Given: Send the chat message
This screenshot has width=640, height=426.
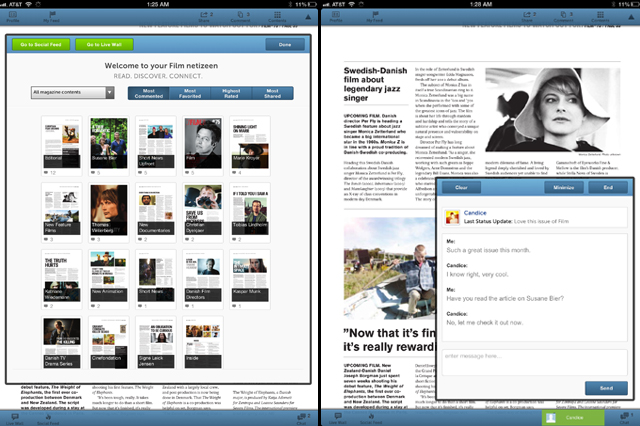Looking at the screenshot, I should 606,387.
